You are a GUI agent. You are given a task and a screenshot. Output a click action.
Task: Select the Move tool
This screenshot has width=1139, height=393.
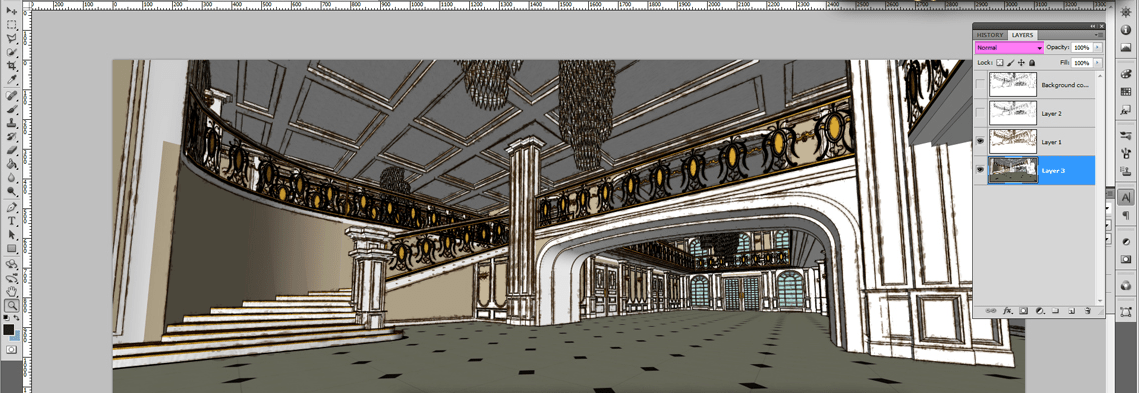coord(12,11)
